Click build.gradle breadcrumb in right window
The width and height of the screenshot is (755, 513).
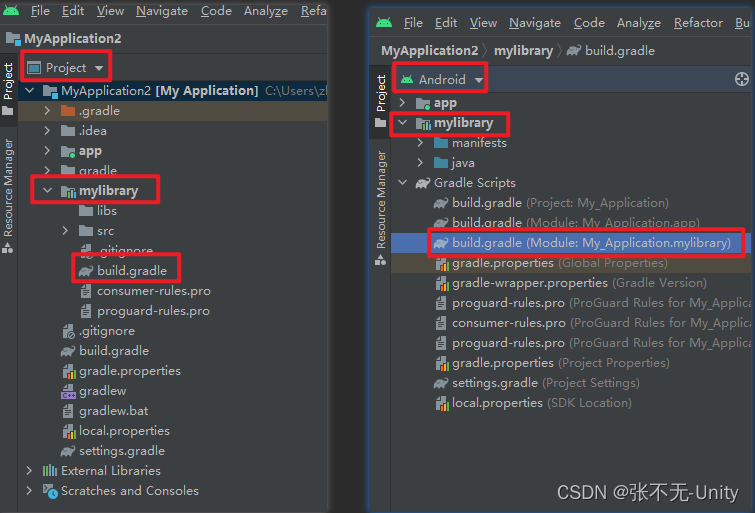[611, 51]
